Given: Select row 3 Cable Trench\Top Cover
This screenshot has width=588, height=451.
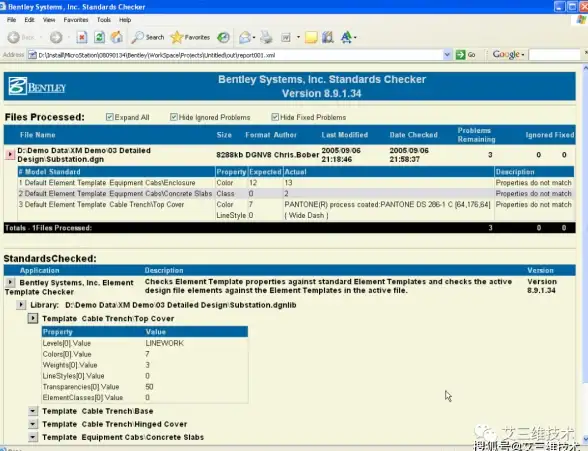Looking at the screenshot, I should [296, 210].
